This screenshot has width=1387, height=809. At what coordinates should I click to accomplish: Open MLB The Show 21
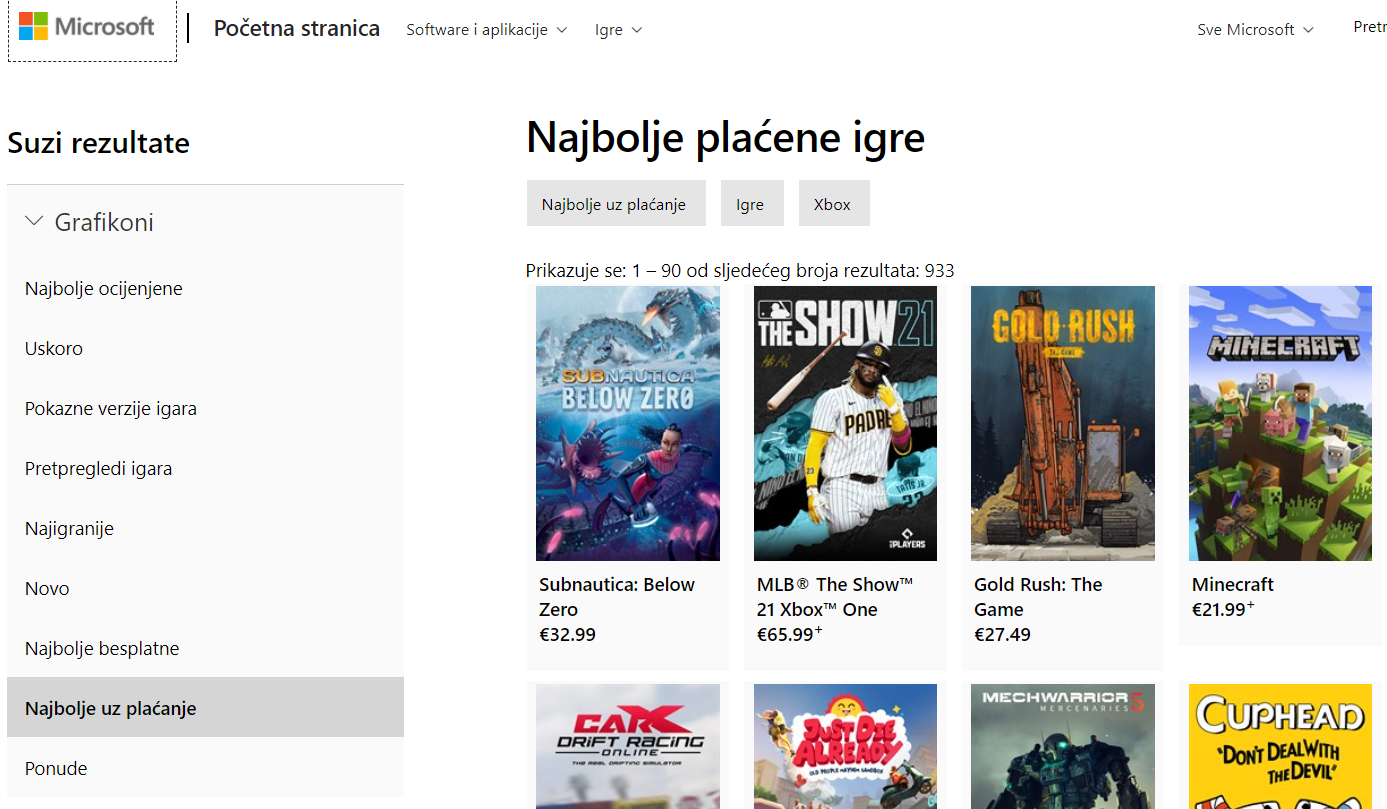pyautogui.click(x=845, y=422)
